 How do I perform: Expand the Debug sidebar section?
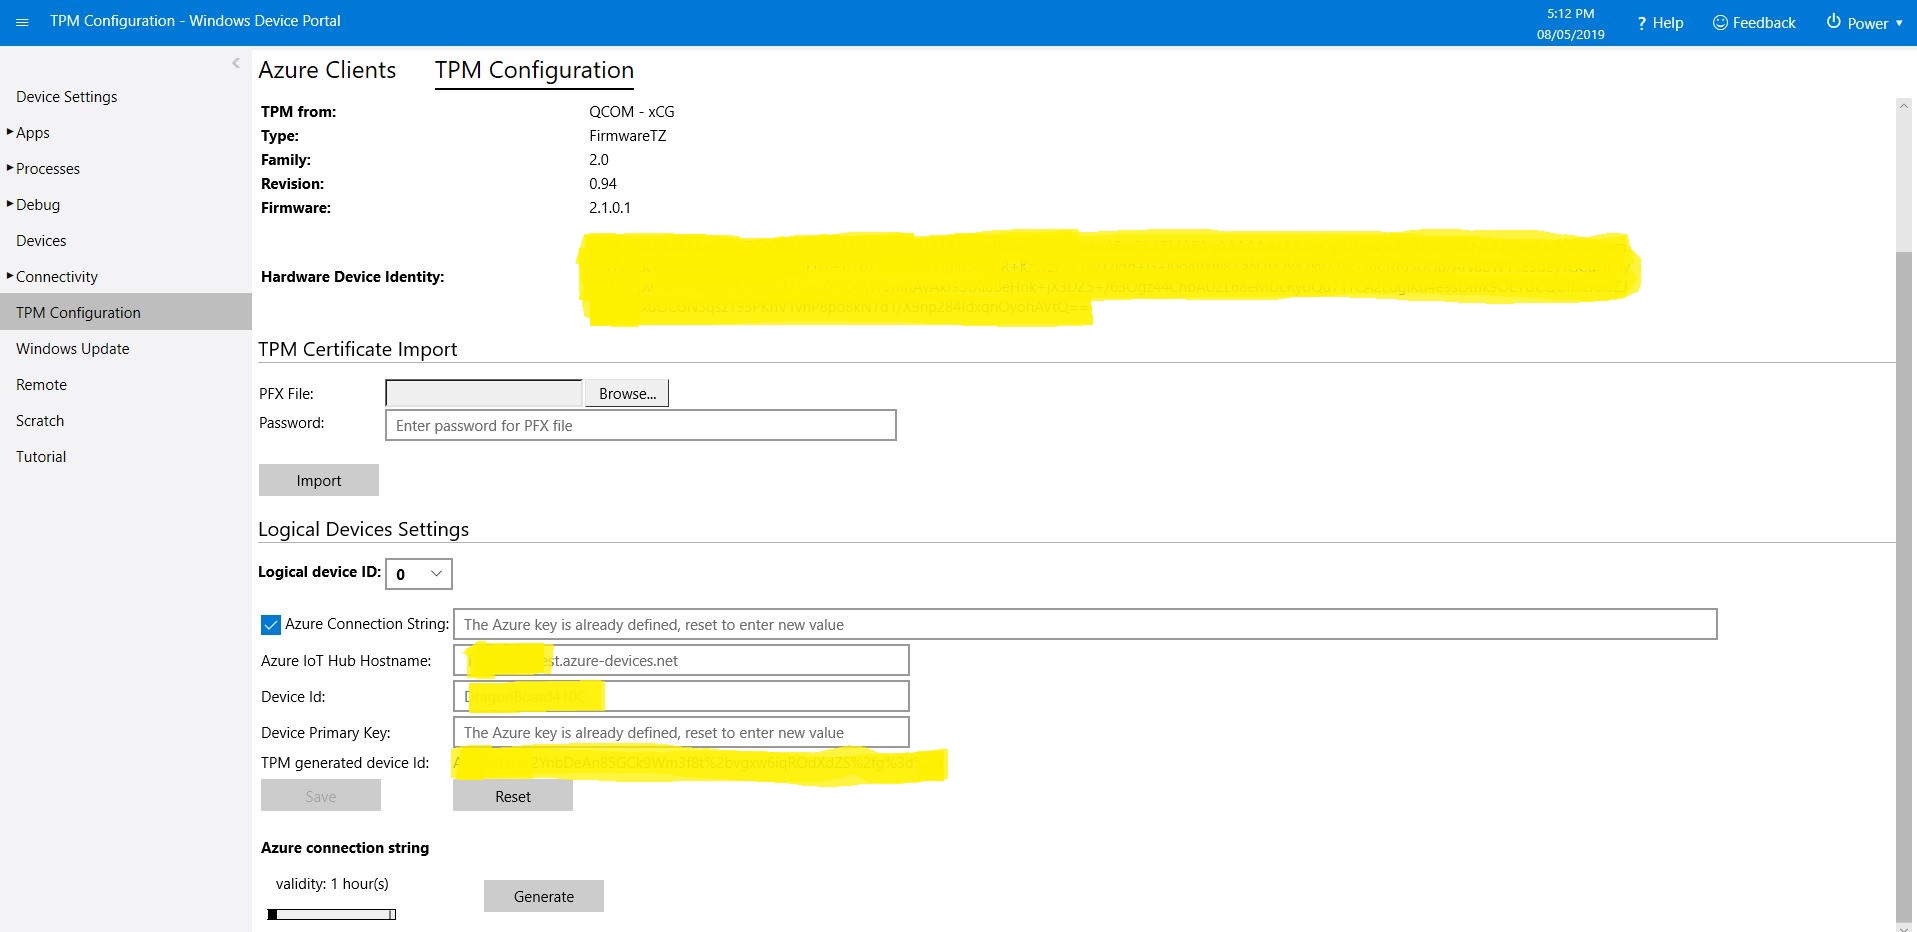[10, 204]
